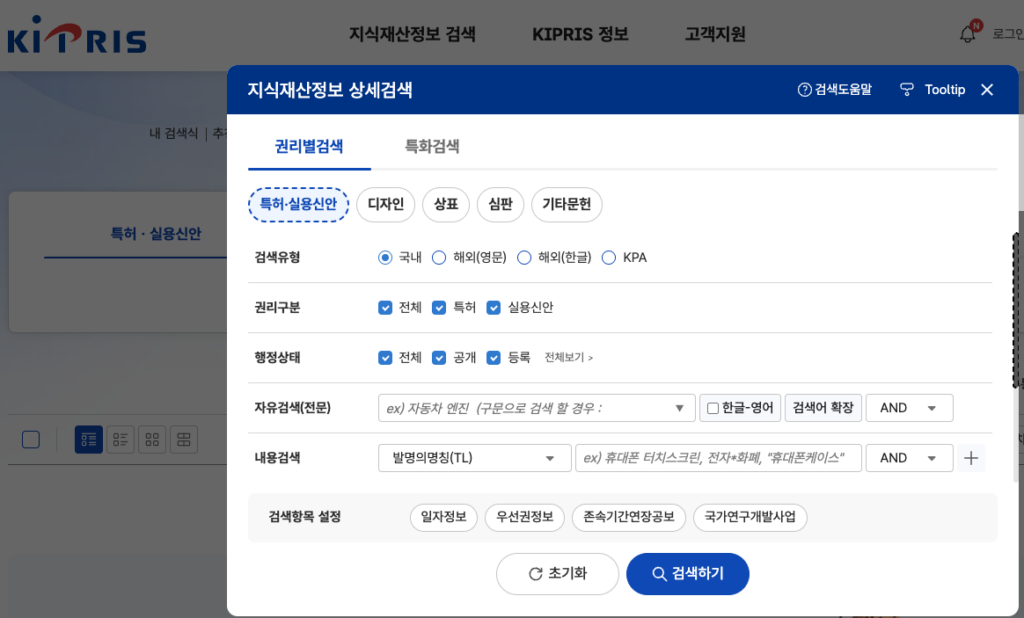1024x618 pixels.
Task: Select 상표 category pill
Action: click(446, 204)
